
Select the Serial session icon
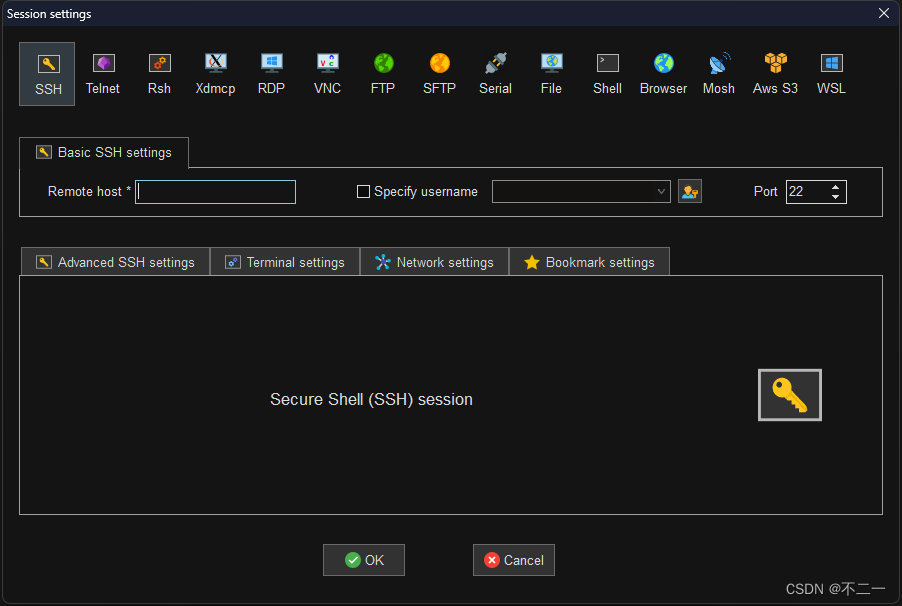(495, 72)
